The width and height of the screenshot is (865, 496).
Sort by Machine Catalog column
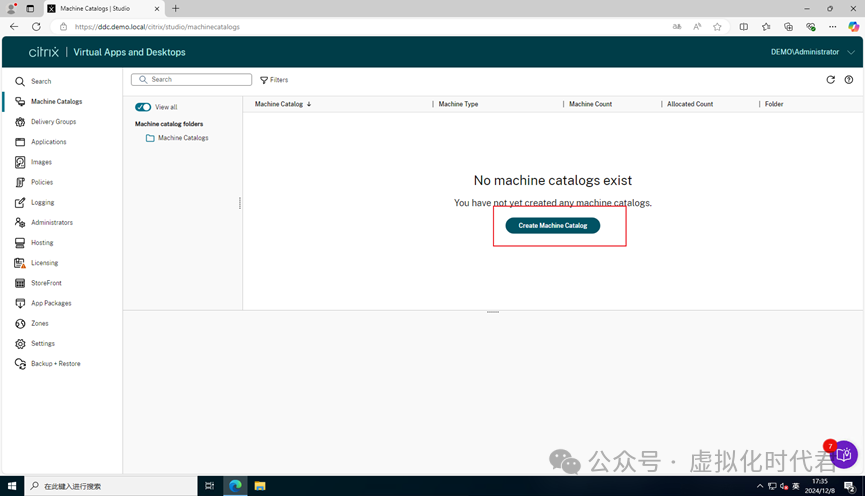(x=282, y=104)
